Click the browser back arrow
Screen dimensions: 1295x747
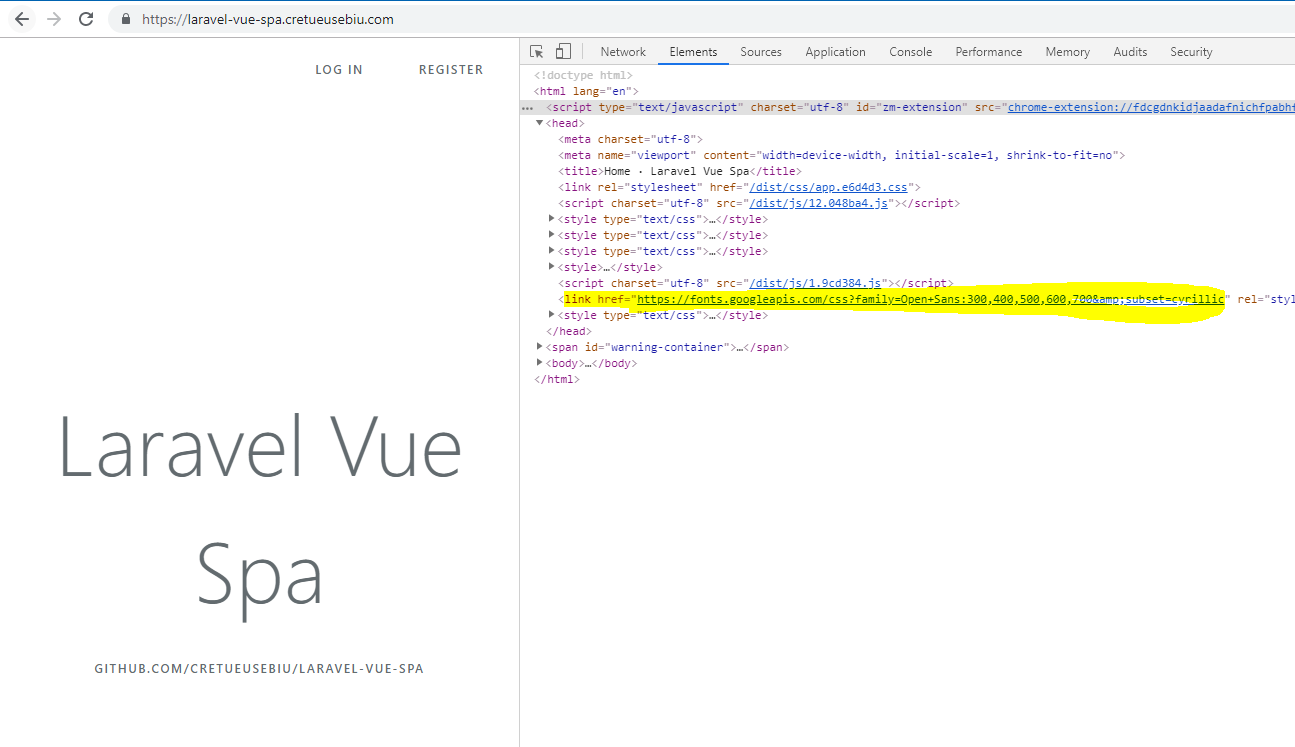click(x=21, y=18)
